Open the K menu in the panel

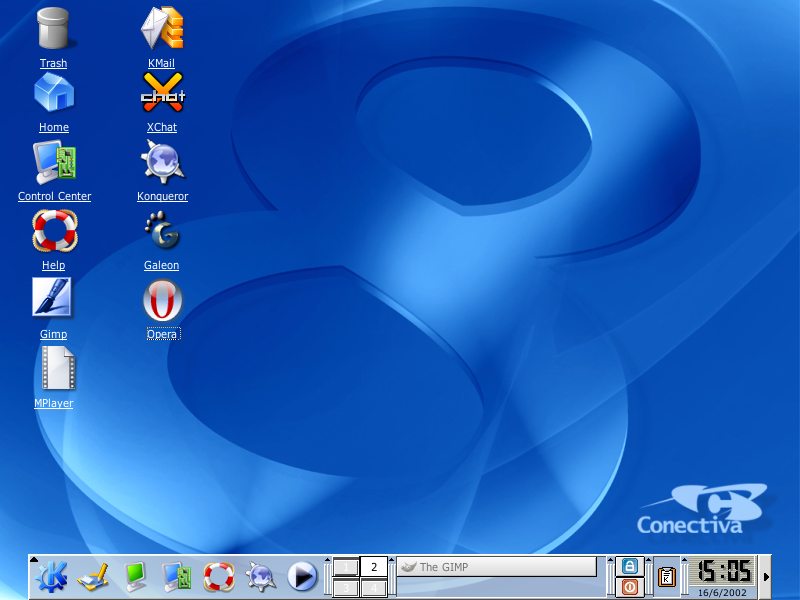tap(51, 577)
